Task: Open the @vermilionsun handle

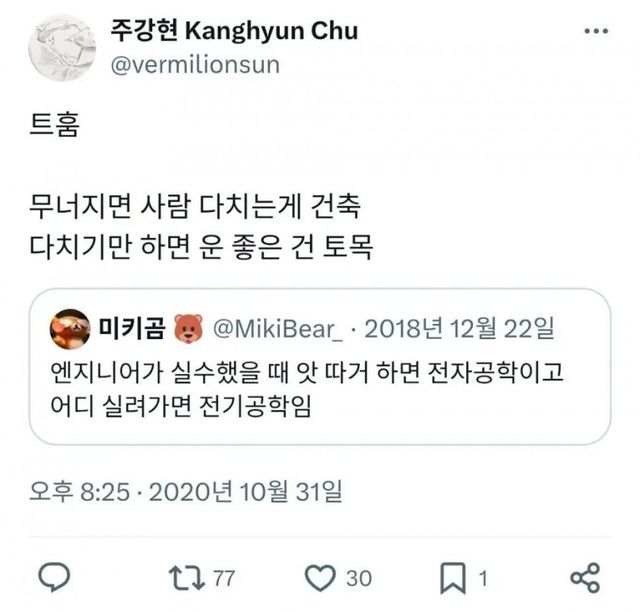Action: [x=195, y=65]
